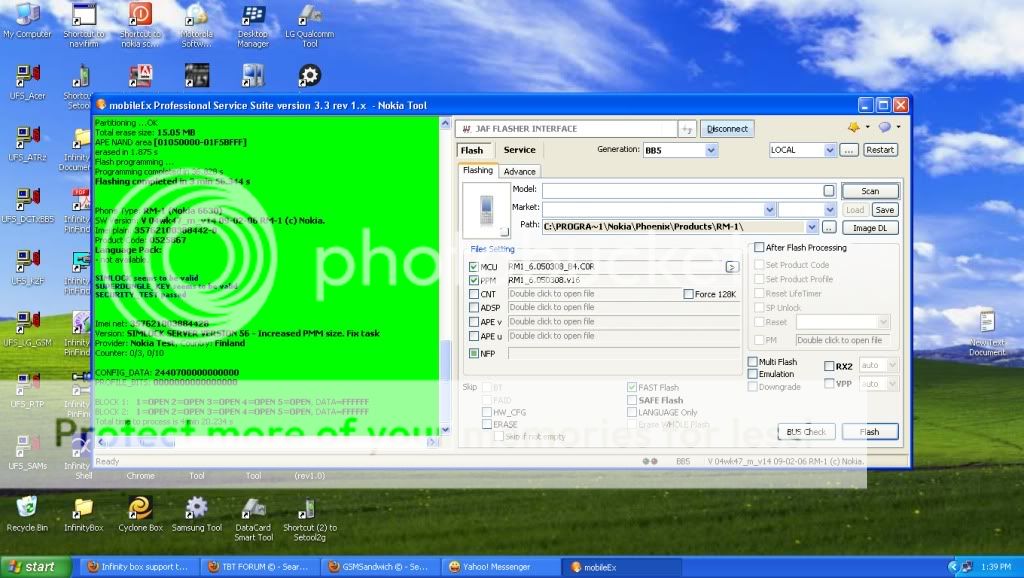
Task: Click the log panel's scroll-up arrow
Action: pyautogui.click(x=445, y=123)
